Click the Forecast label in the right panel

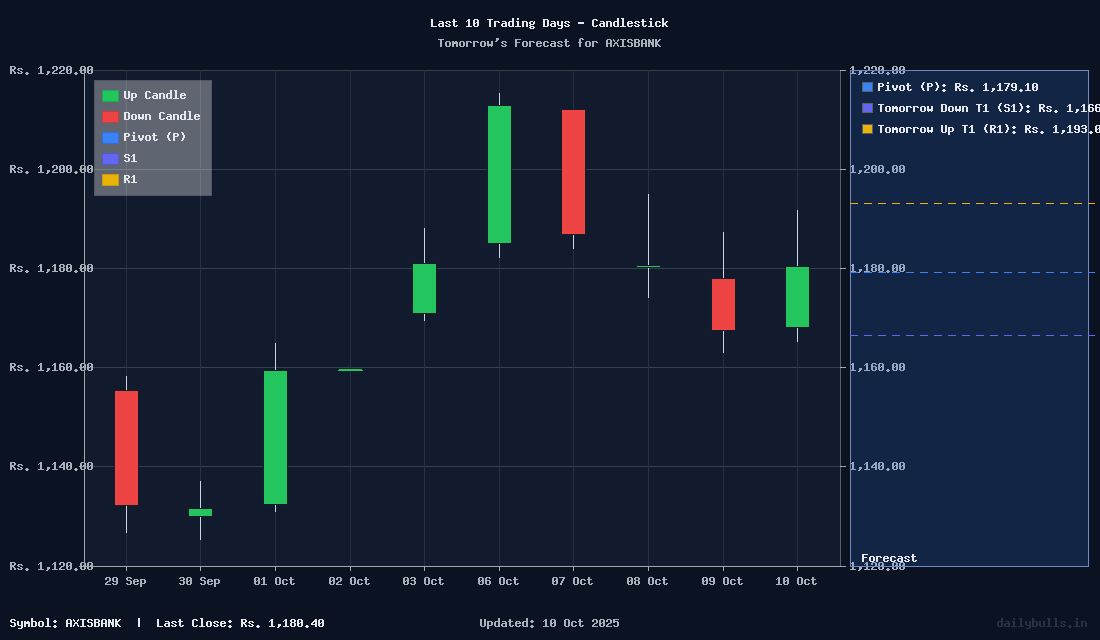[888, 559]
